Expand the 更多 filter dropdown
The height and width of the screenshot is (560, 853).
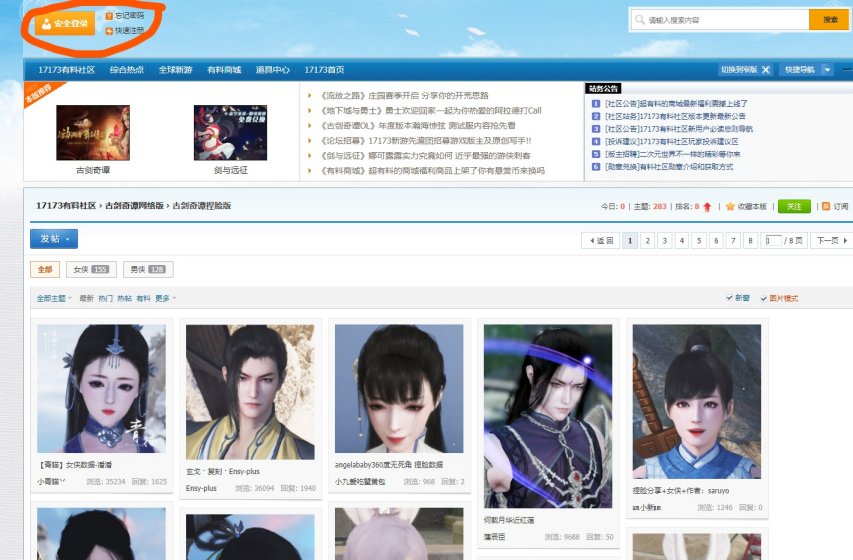(165, 298)
